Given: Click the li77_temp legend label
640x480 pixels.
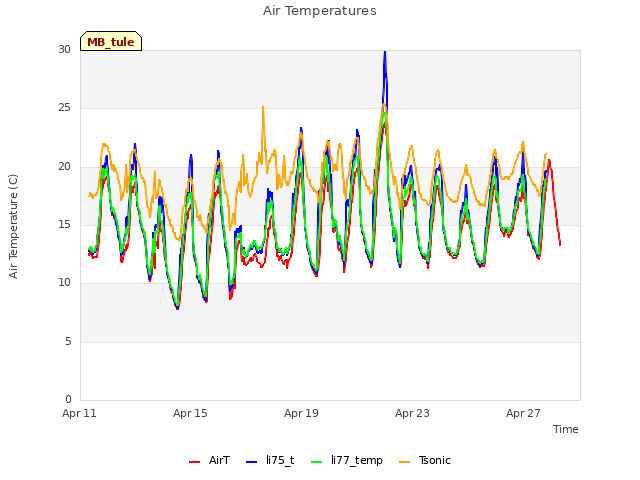Looking at the screenshot, I should (x=357, y=460).
